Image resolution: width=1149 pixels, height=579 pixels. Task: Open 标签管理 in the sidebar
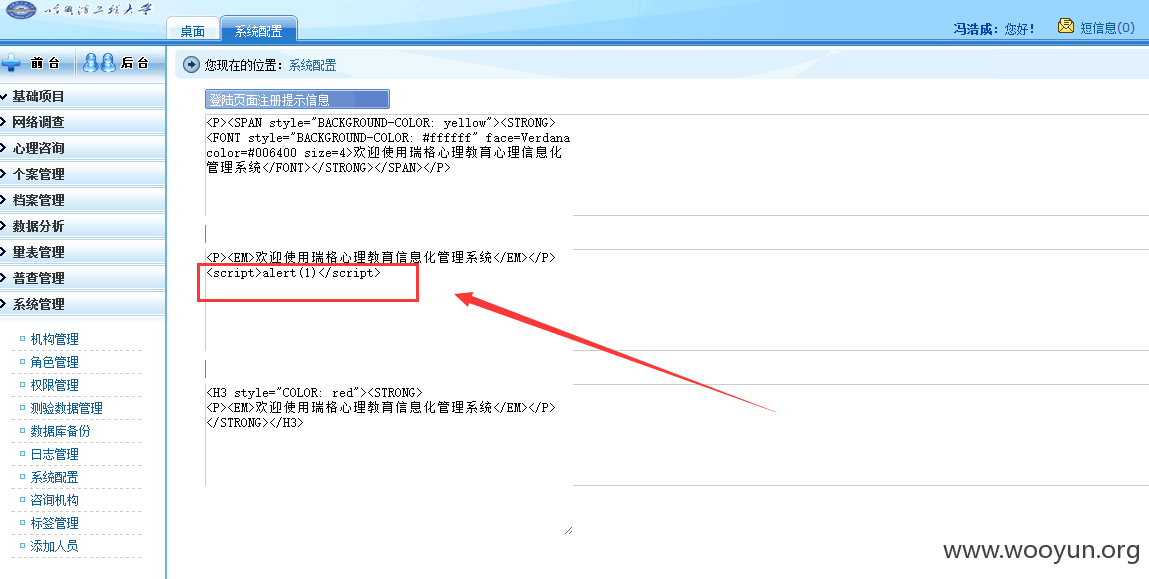pyautogui.click(x=54, y=523)
